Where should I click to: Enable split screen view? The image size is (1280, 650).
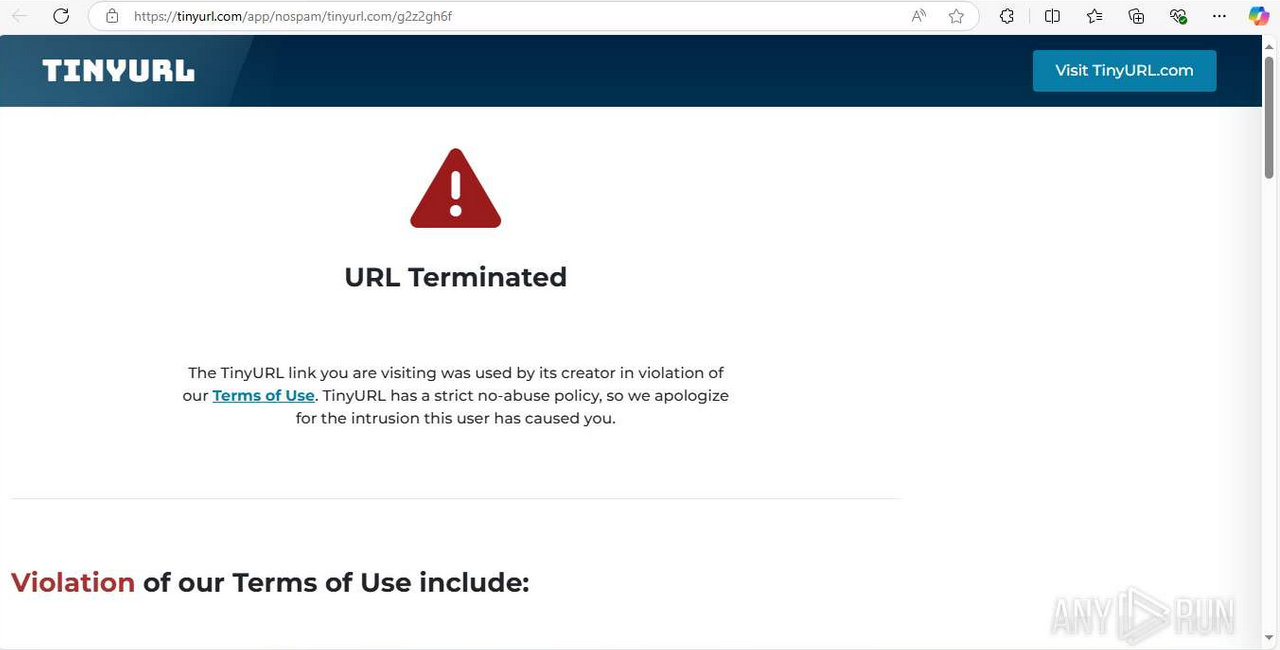(1052, 16)
